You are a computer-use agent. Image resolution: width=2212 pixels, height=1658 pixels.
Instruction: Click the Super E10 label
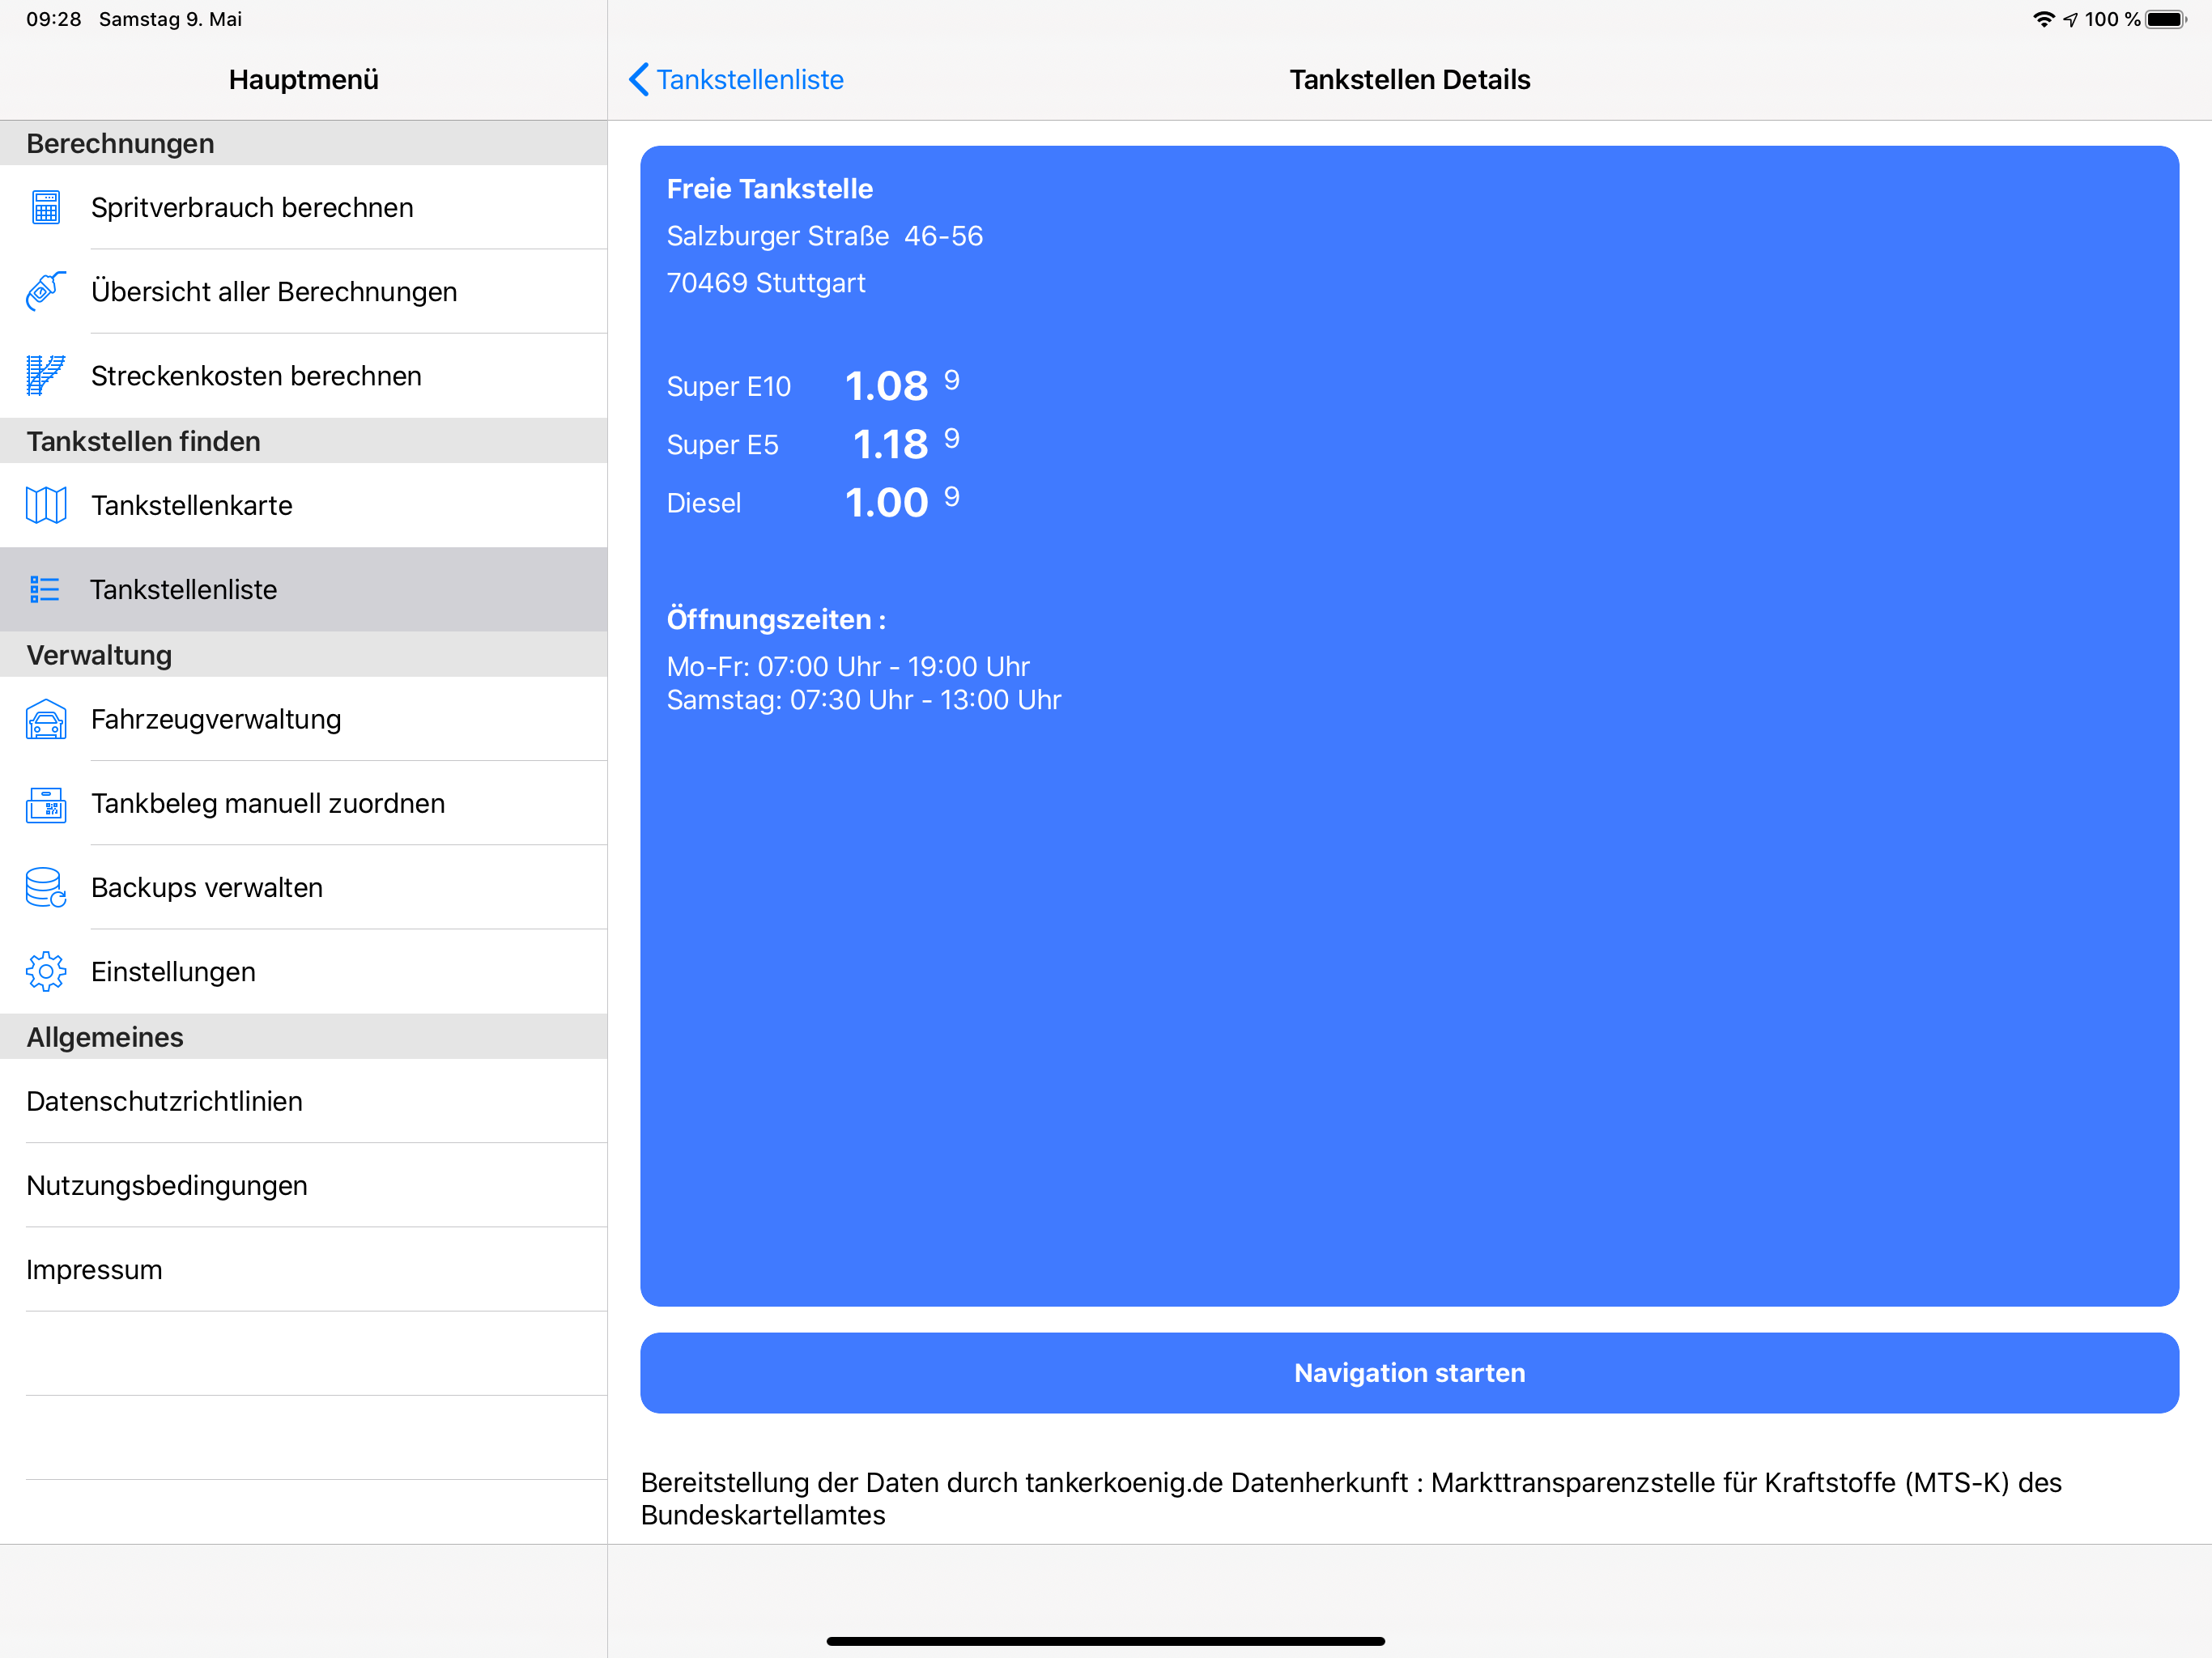728,387
